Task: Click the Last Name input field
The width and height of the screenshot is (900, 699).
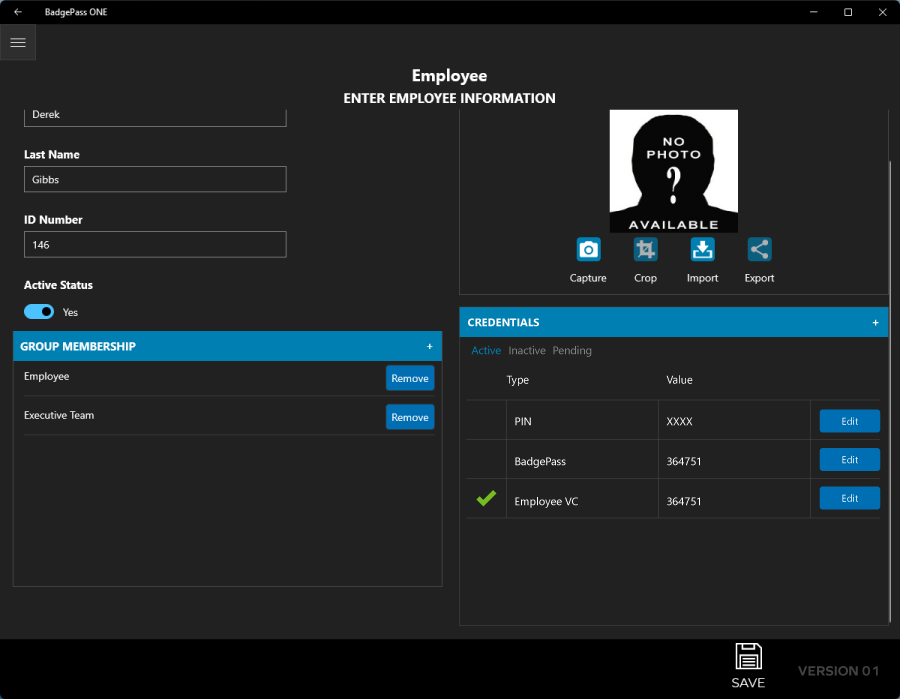Action: (155, 180)
